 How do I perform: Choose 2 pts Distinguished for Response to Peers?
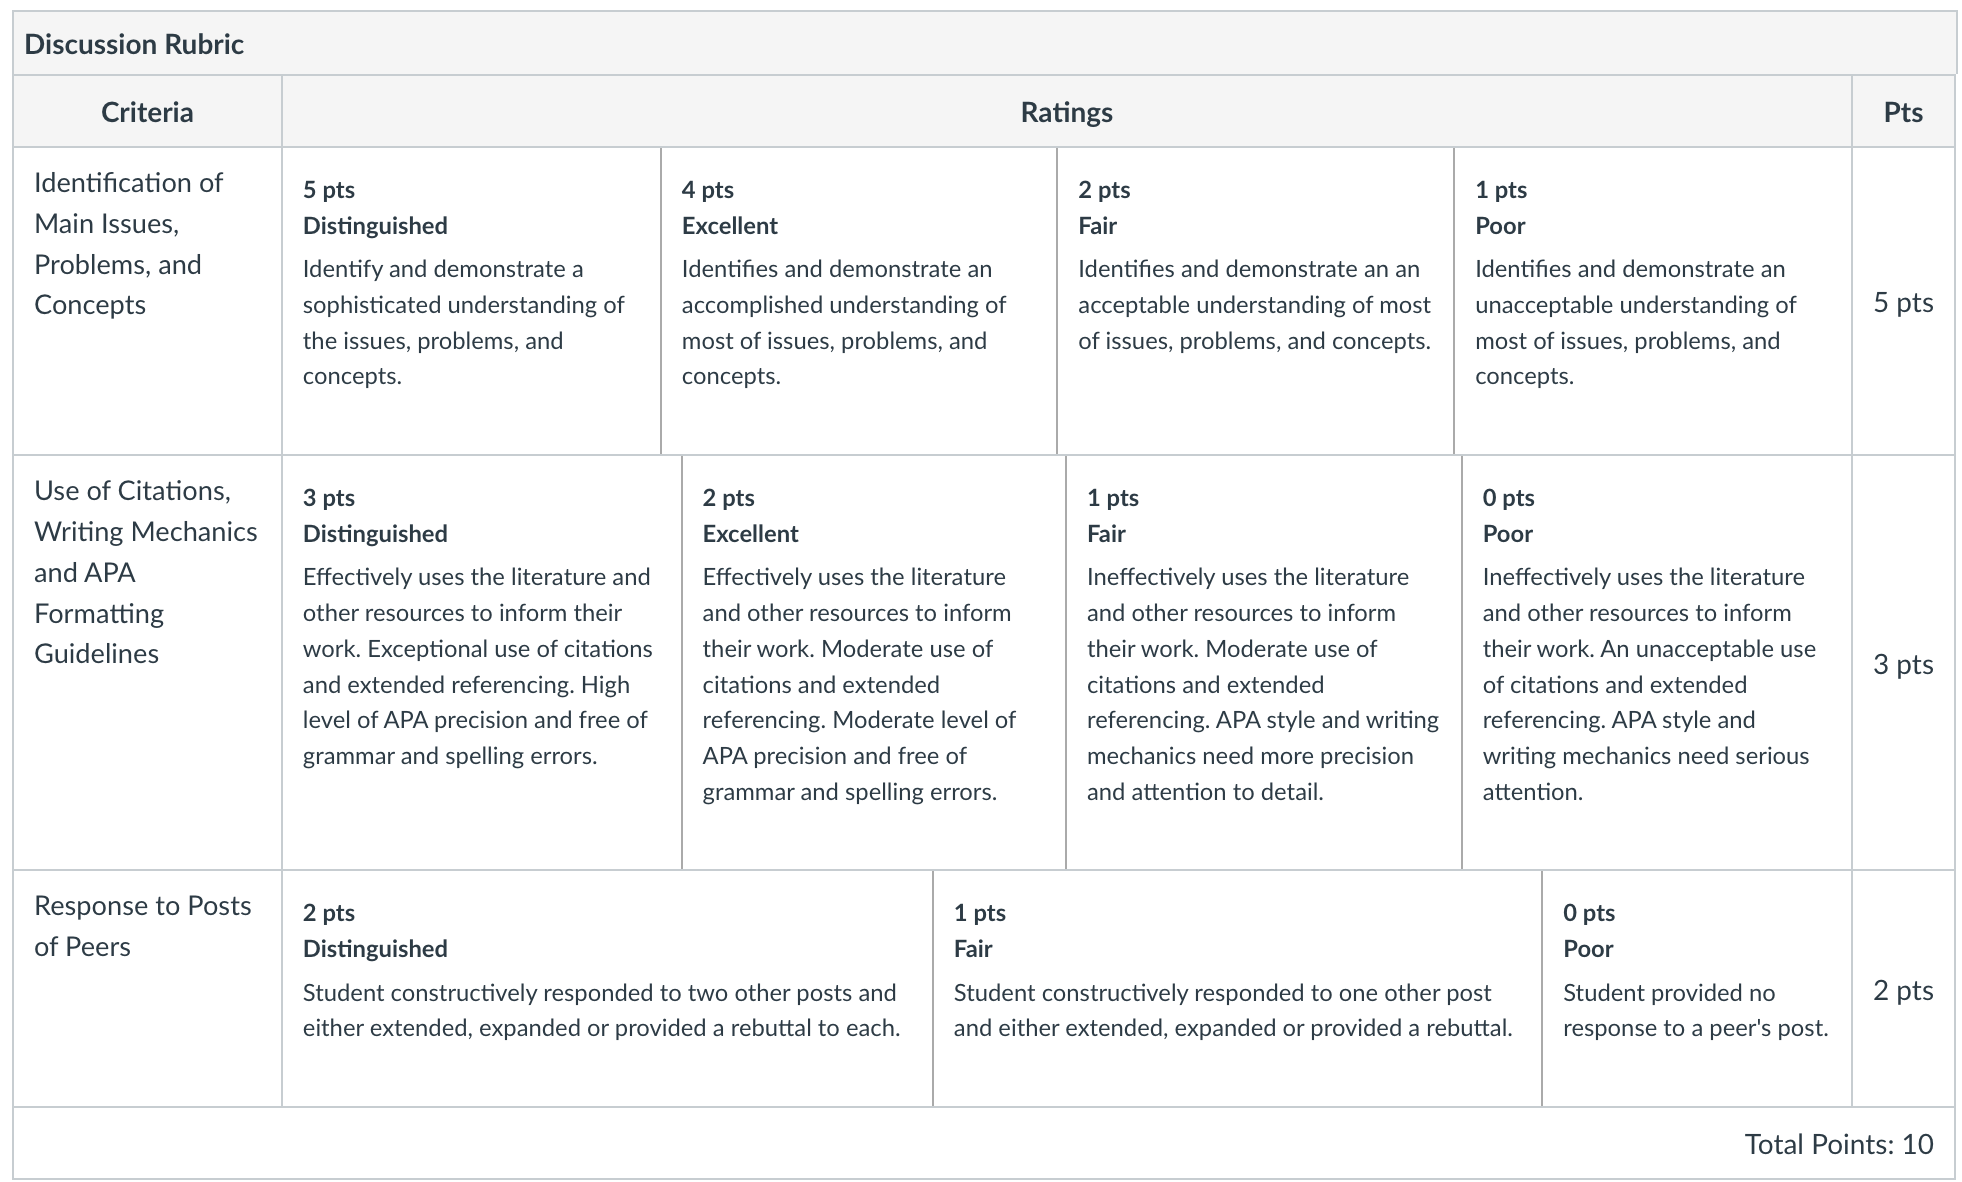(607, 988)
